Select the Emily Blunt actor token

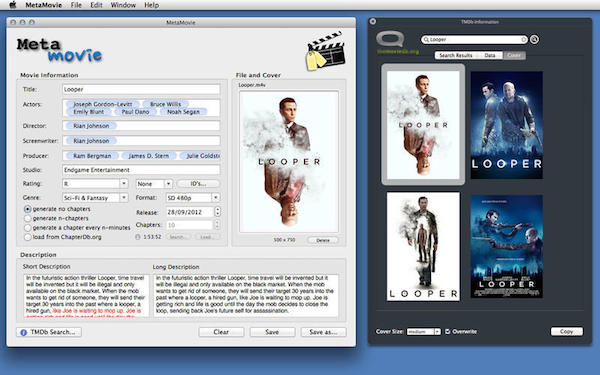[88, 112]
